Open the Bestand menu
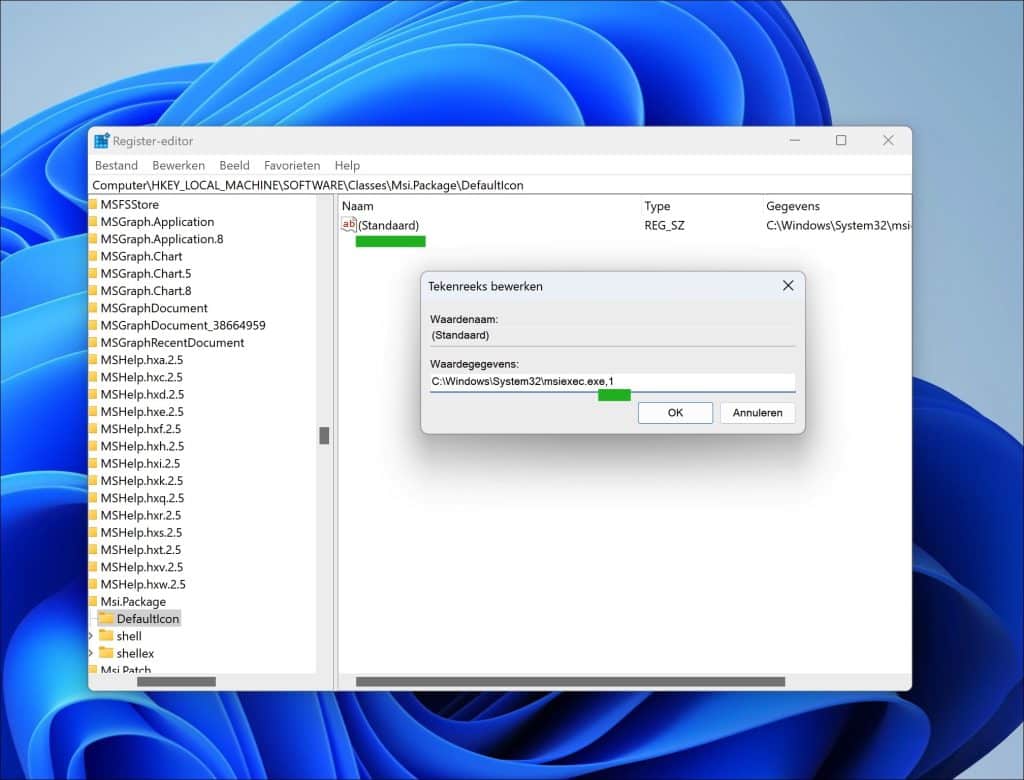This screenshot has height=780, width=1024. [116, 165]
